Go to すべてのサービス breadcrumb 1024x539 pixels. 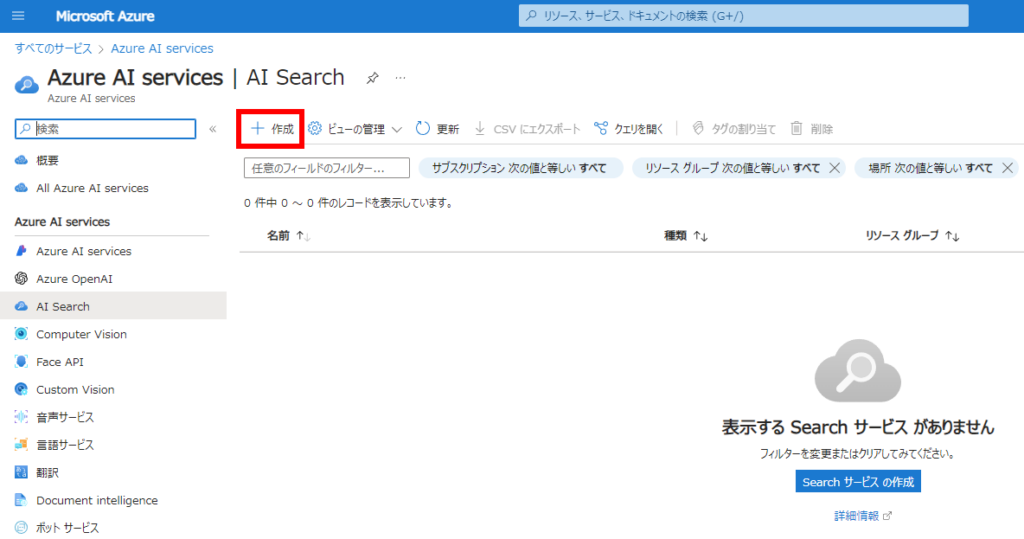tap(54, 48)
